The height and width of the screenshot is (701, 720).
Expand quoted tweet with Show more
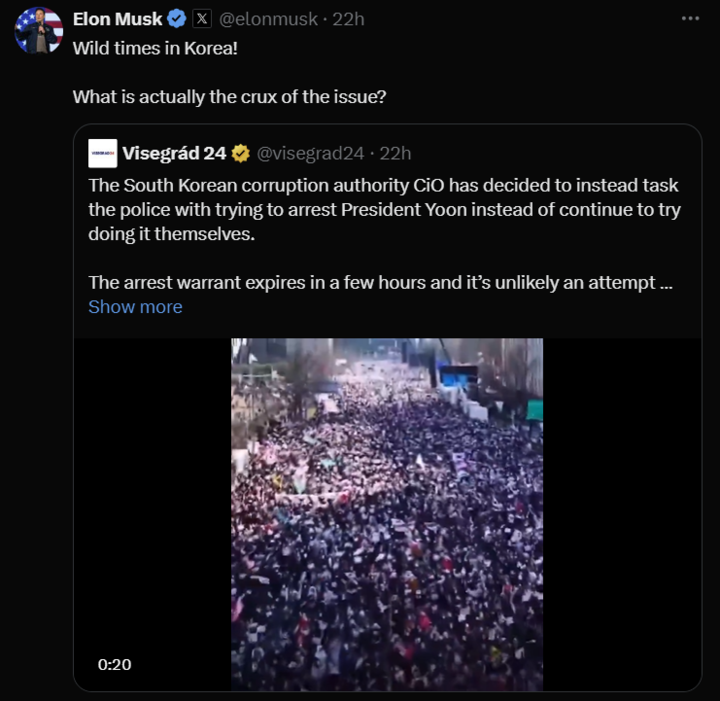tap(135, 307)
